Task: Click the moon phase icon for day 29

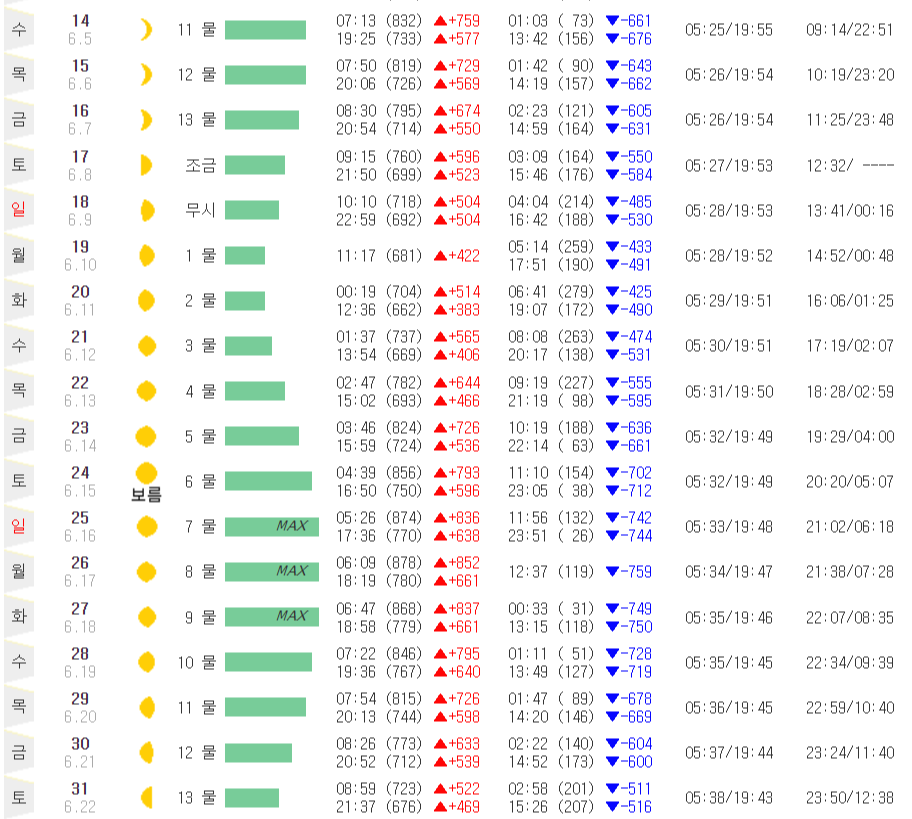Action: click(148, 707)
